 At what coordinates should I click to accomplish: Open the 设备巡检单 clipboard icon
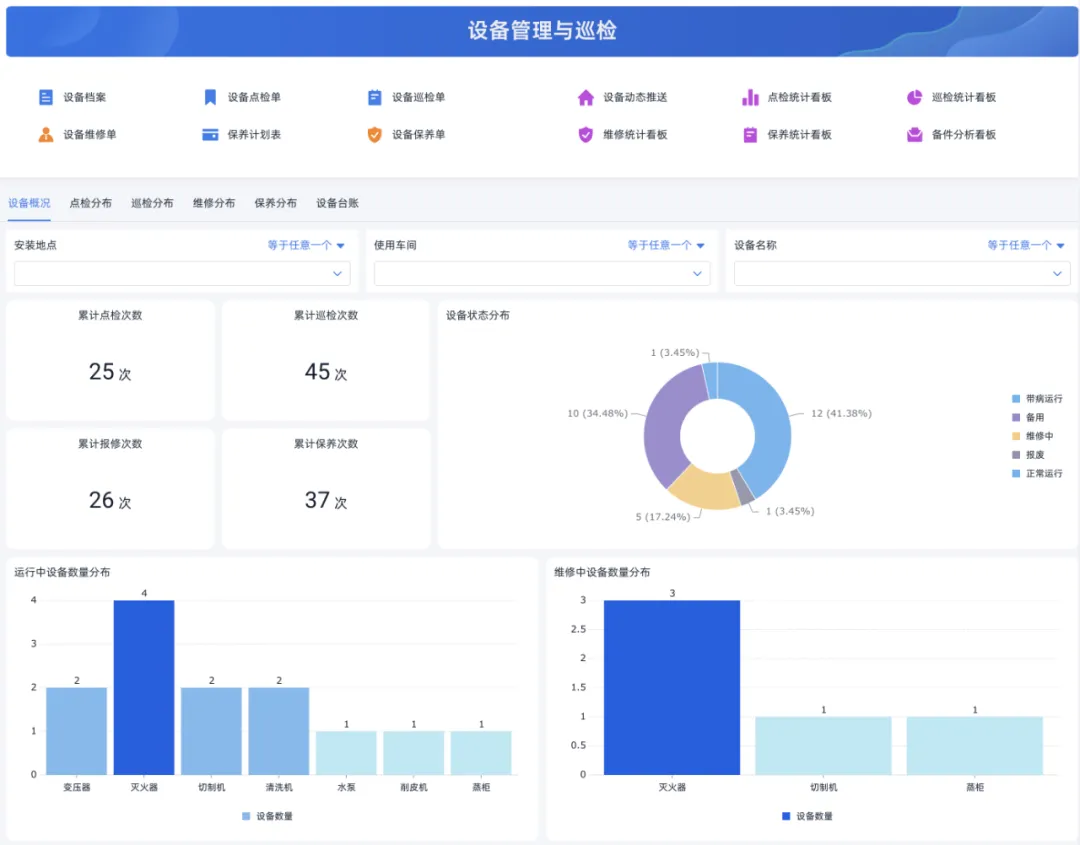(x=375, y=97)
